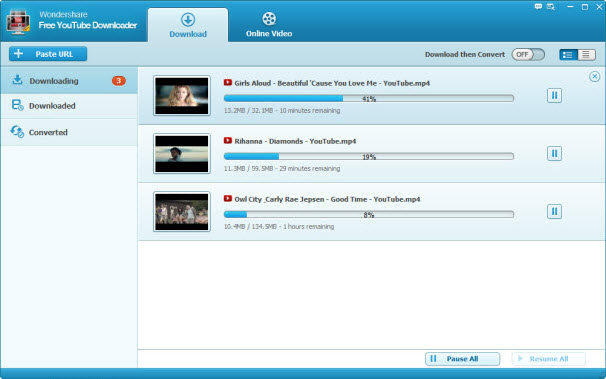Viewport: 606px width, 379px height.
Task: Open the Converted list in sidebar
Action: [x=69, y=132]
